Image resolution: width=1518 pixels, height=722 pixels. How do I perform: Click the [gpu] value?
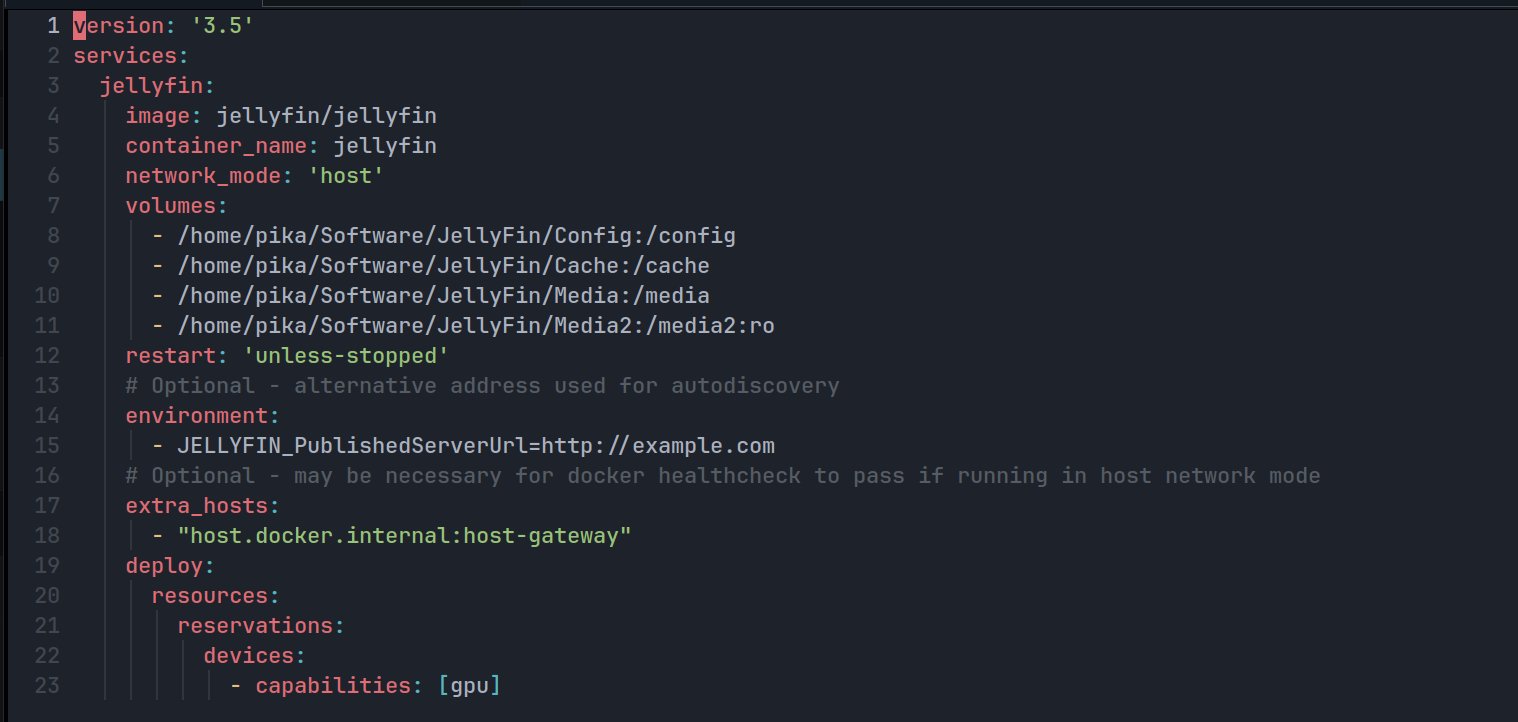pyautogui.click(x=469, y=686)
